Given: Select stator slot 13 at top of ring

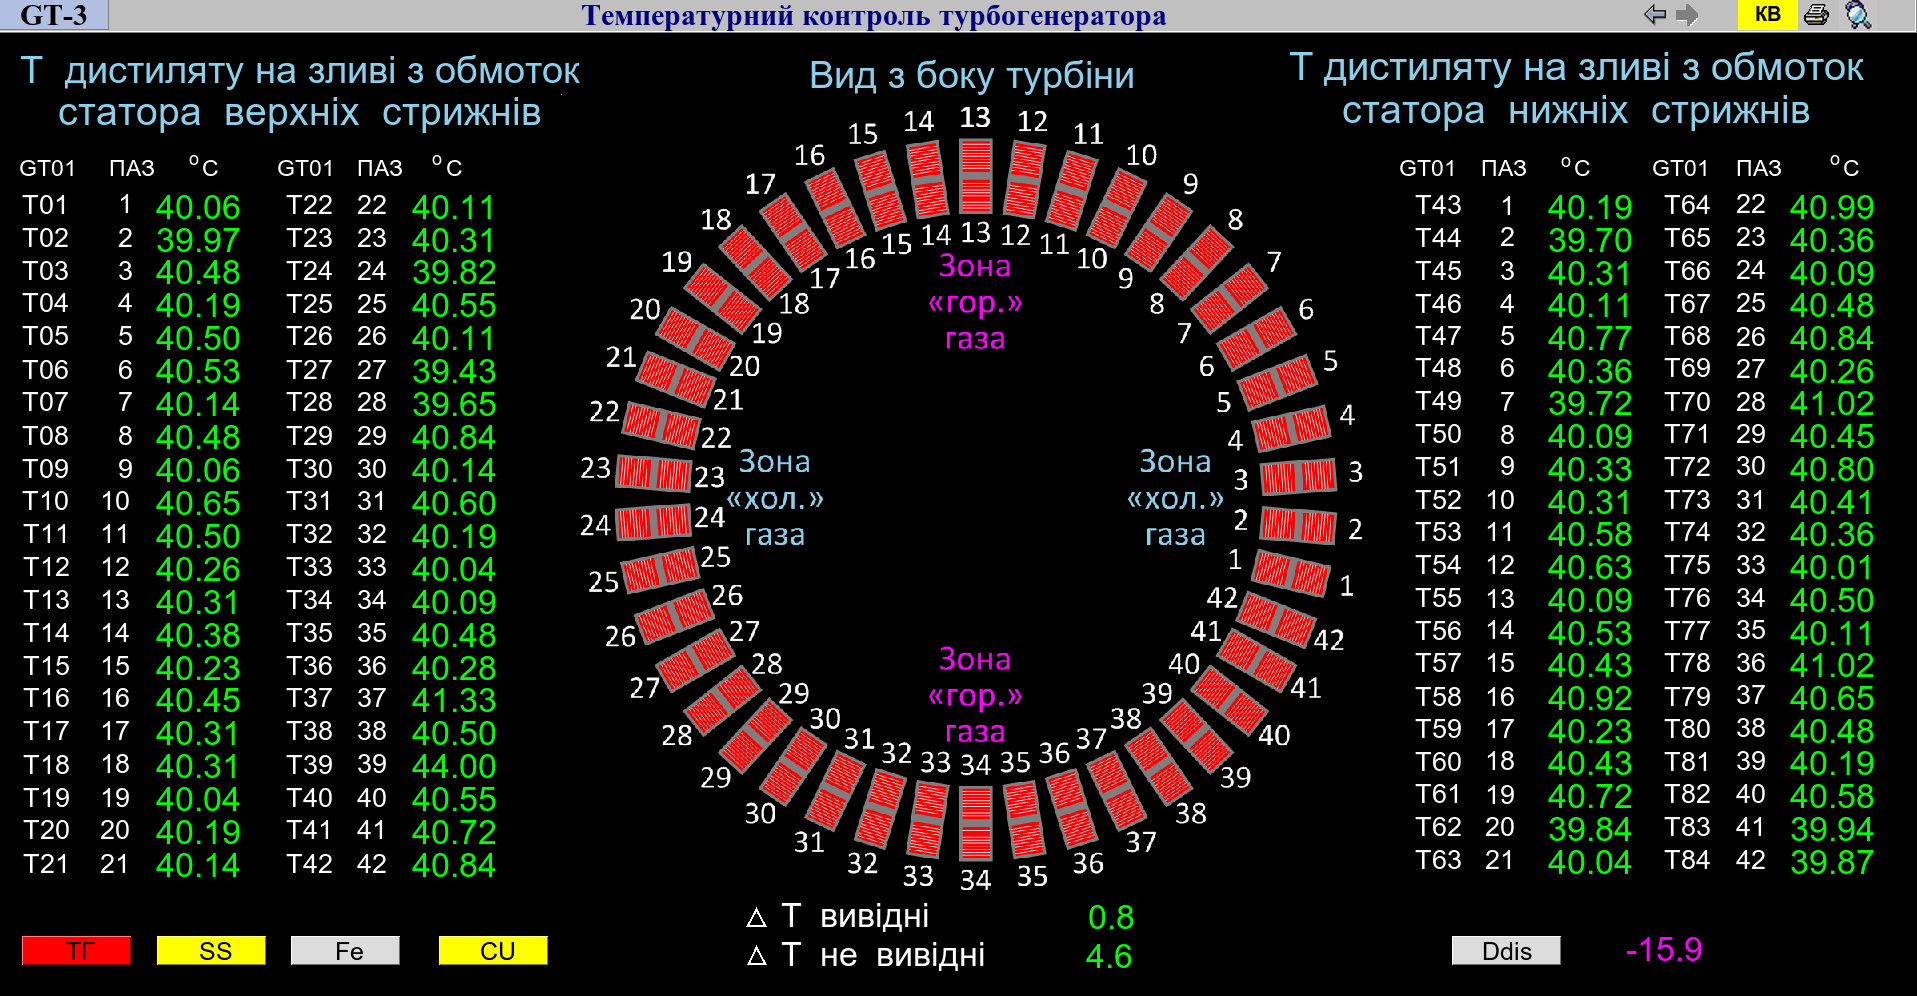Looking at the screenshot, I should tap(975, 176).
